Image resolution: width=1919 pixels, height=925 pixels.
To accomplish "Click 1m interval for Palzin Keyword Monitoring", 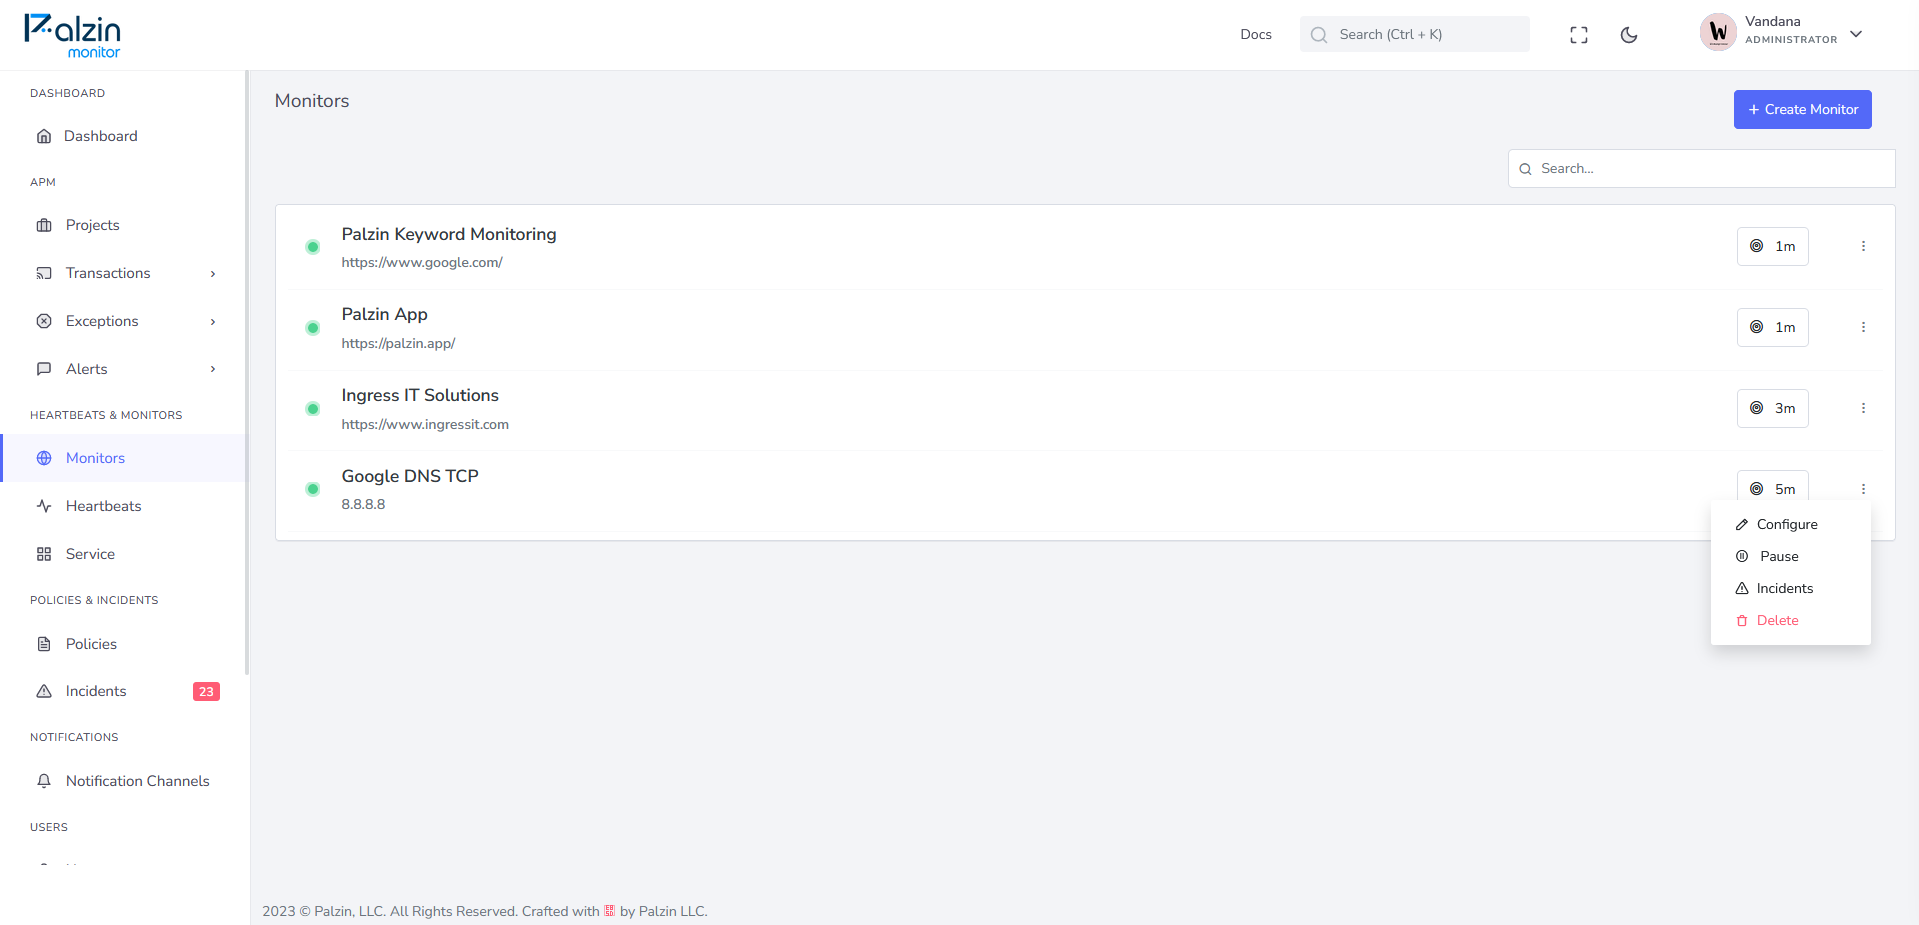I will coord(1772,246).
